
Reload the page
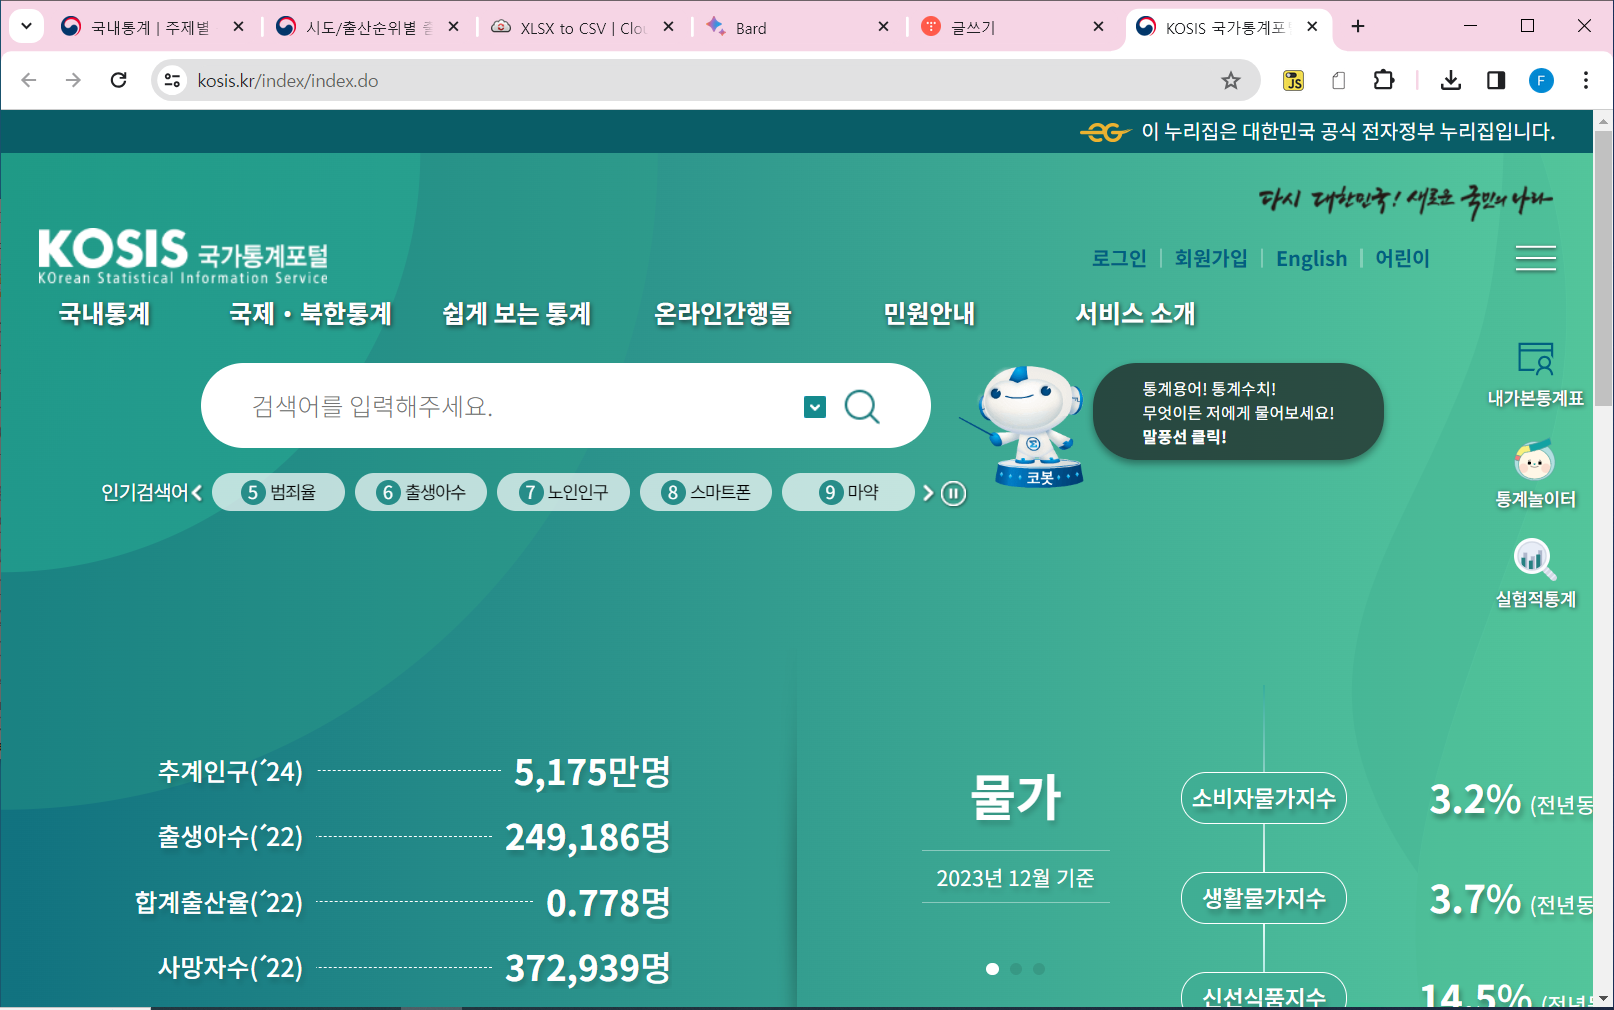[x=118, y=80]
